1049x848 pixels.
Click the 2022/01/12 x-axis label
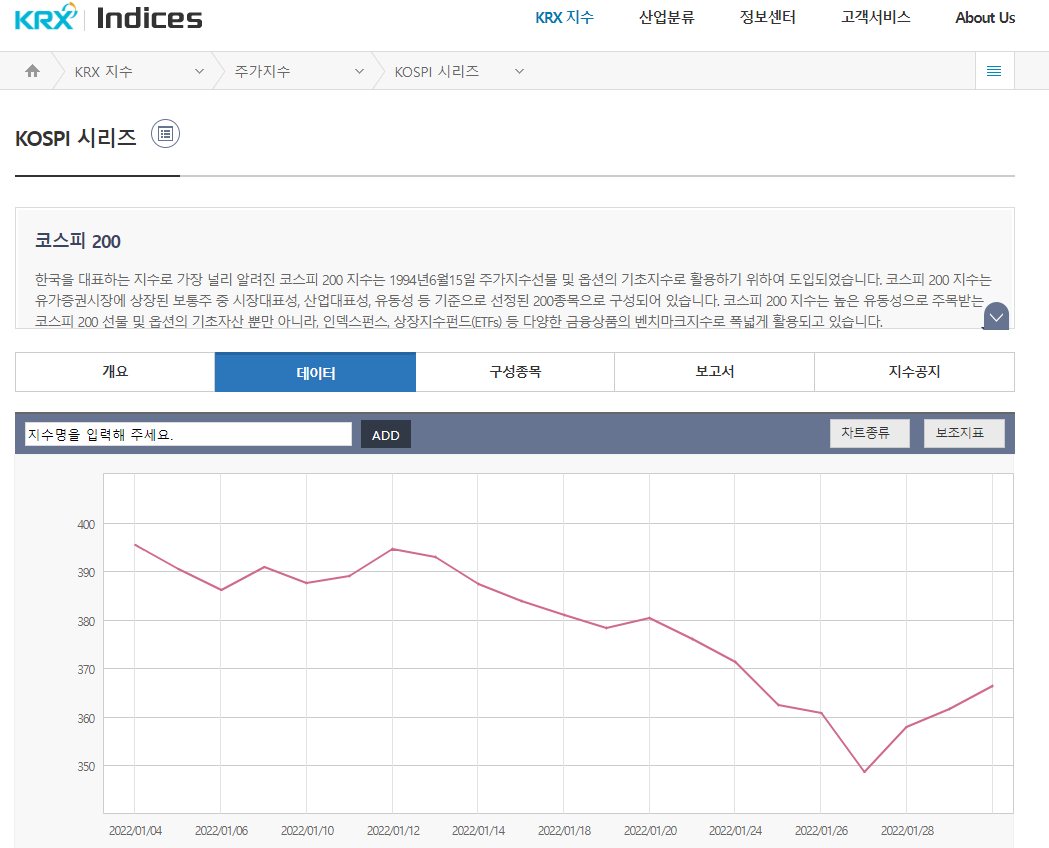[393, 831]
